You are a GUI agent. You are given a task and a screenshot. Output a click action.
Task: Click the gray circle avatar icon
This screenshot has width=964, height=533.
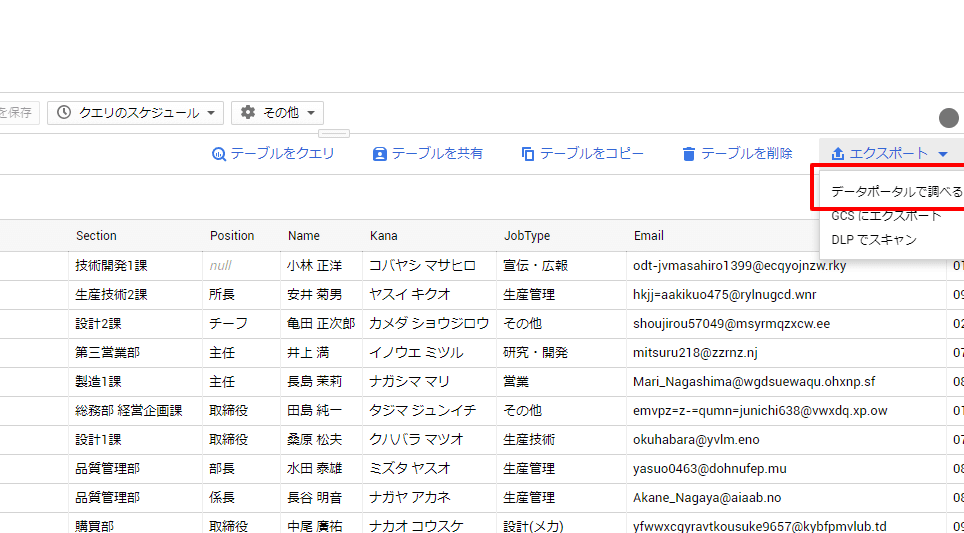click(948, 118)
